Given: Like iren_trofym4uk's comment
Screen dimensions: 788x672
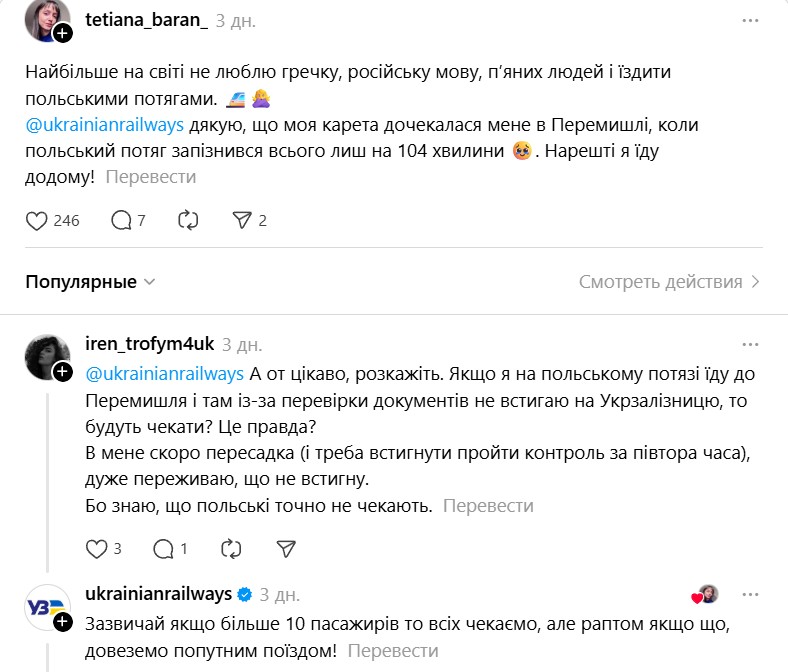Looking at the screenshot, I should pos(97,548).
